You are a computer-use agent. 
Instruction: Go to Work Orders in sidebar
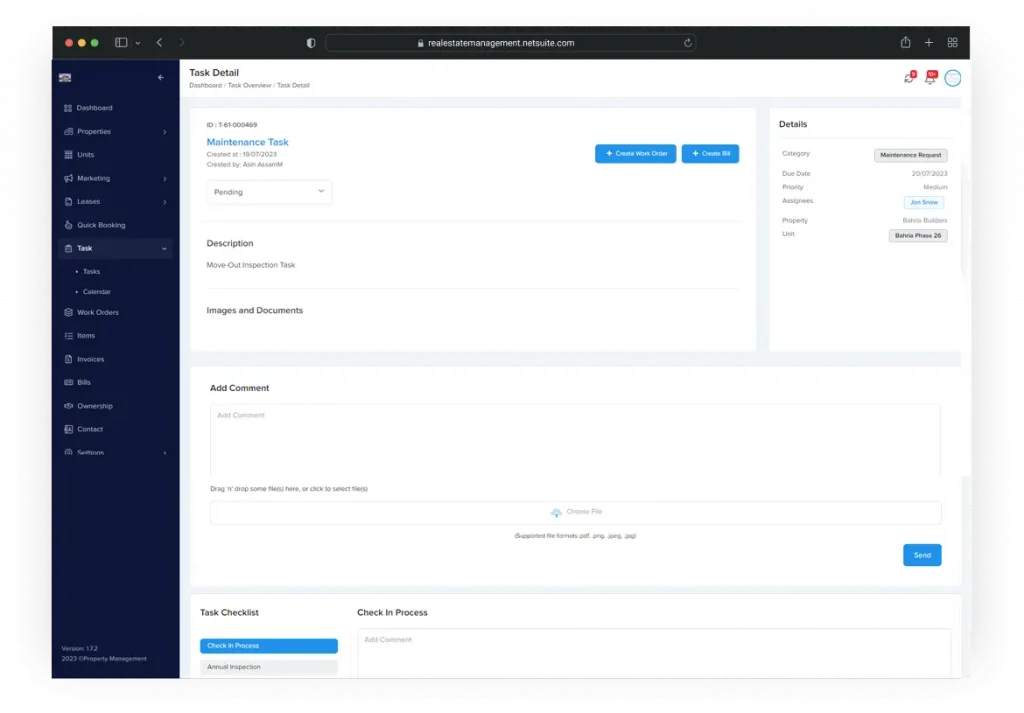(97, 313)
